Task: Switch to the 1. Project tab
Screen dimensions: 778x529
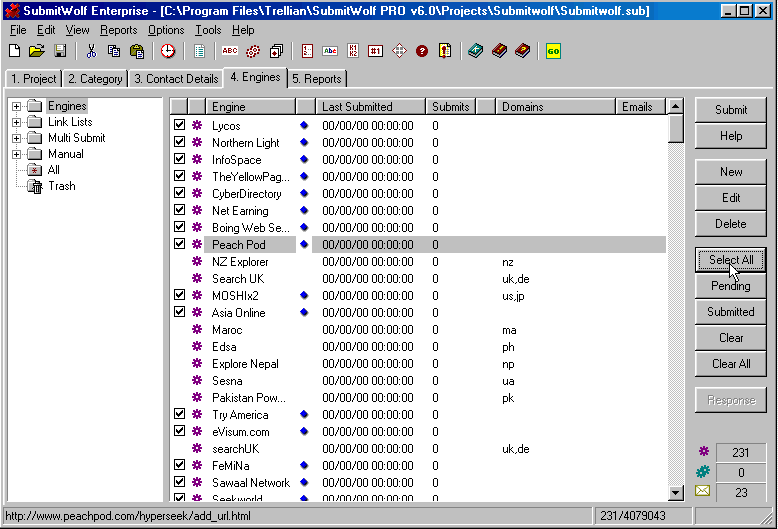Action: (34, 79)
